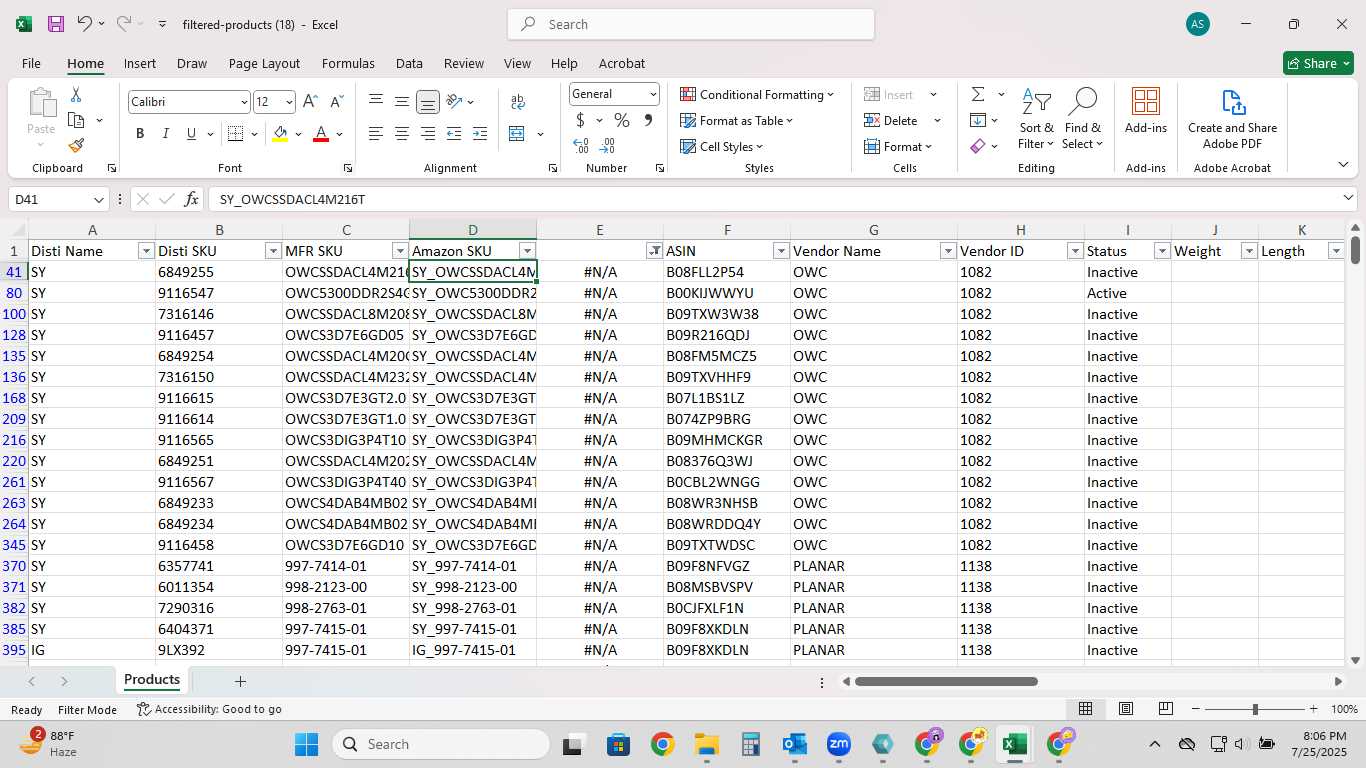This screenshot has height=768, width=1366.
Task: Click the Format Painter brush icon
Action: pos(76,145)
